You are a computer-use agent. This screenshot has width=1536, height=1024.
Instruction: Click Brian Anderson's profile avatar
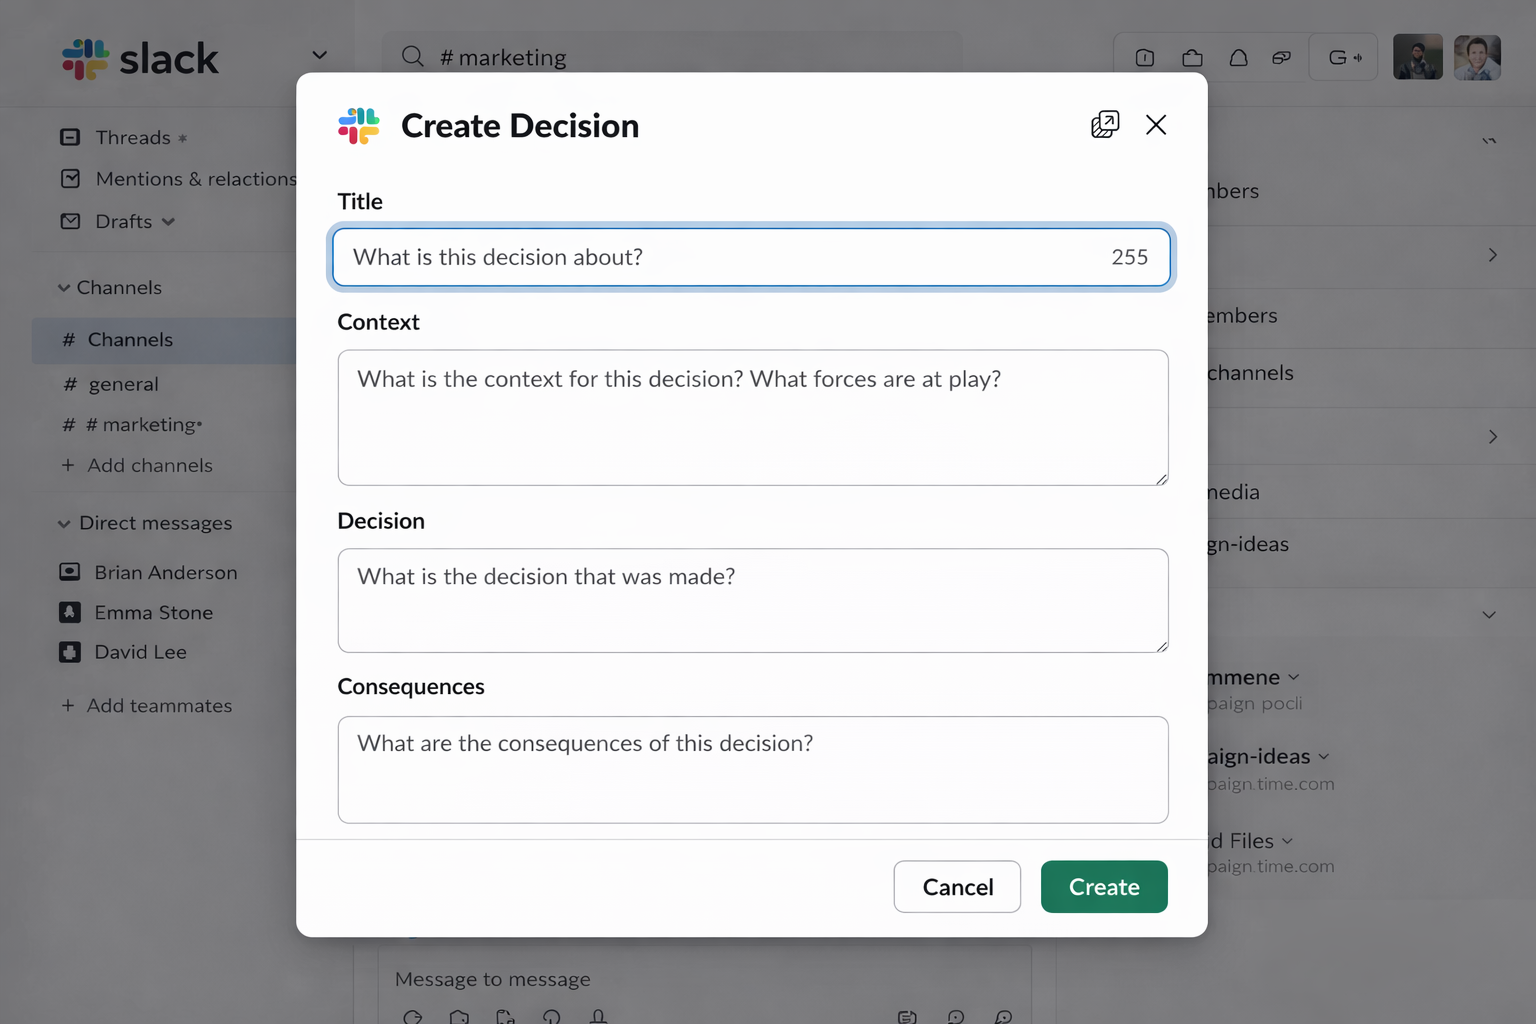click(x=69, y=571)
